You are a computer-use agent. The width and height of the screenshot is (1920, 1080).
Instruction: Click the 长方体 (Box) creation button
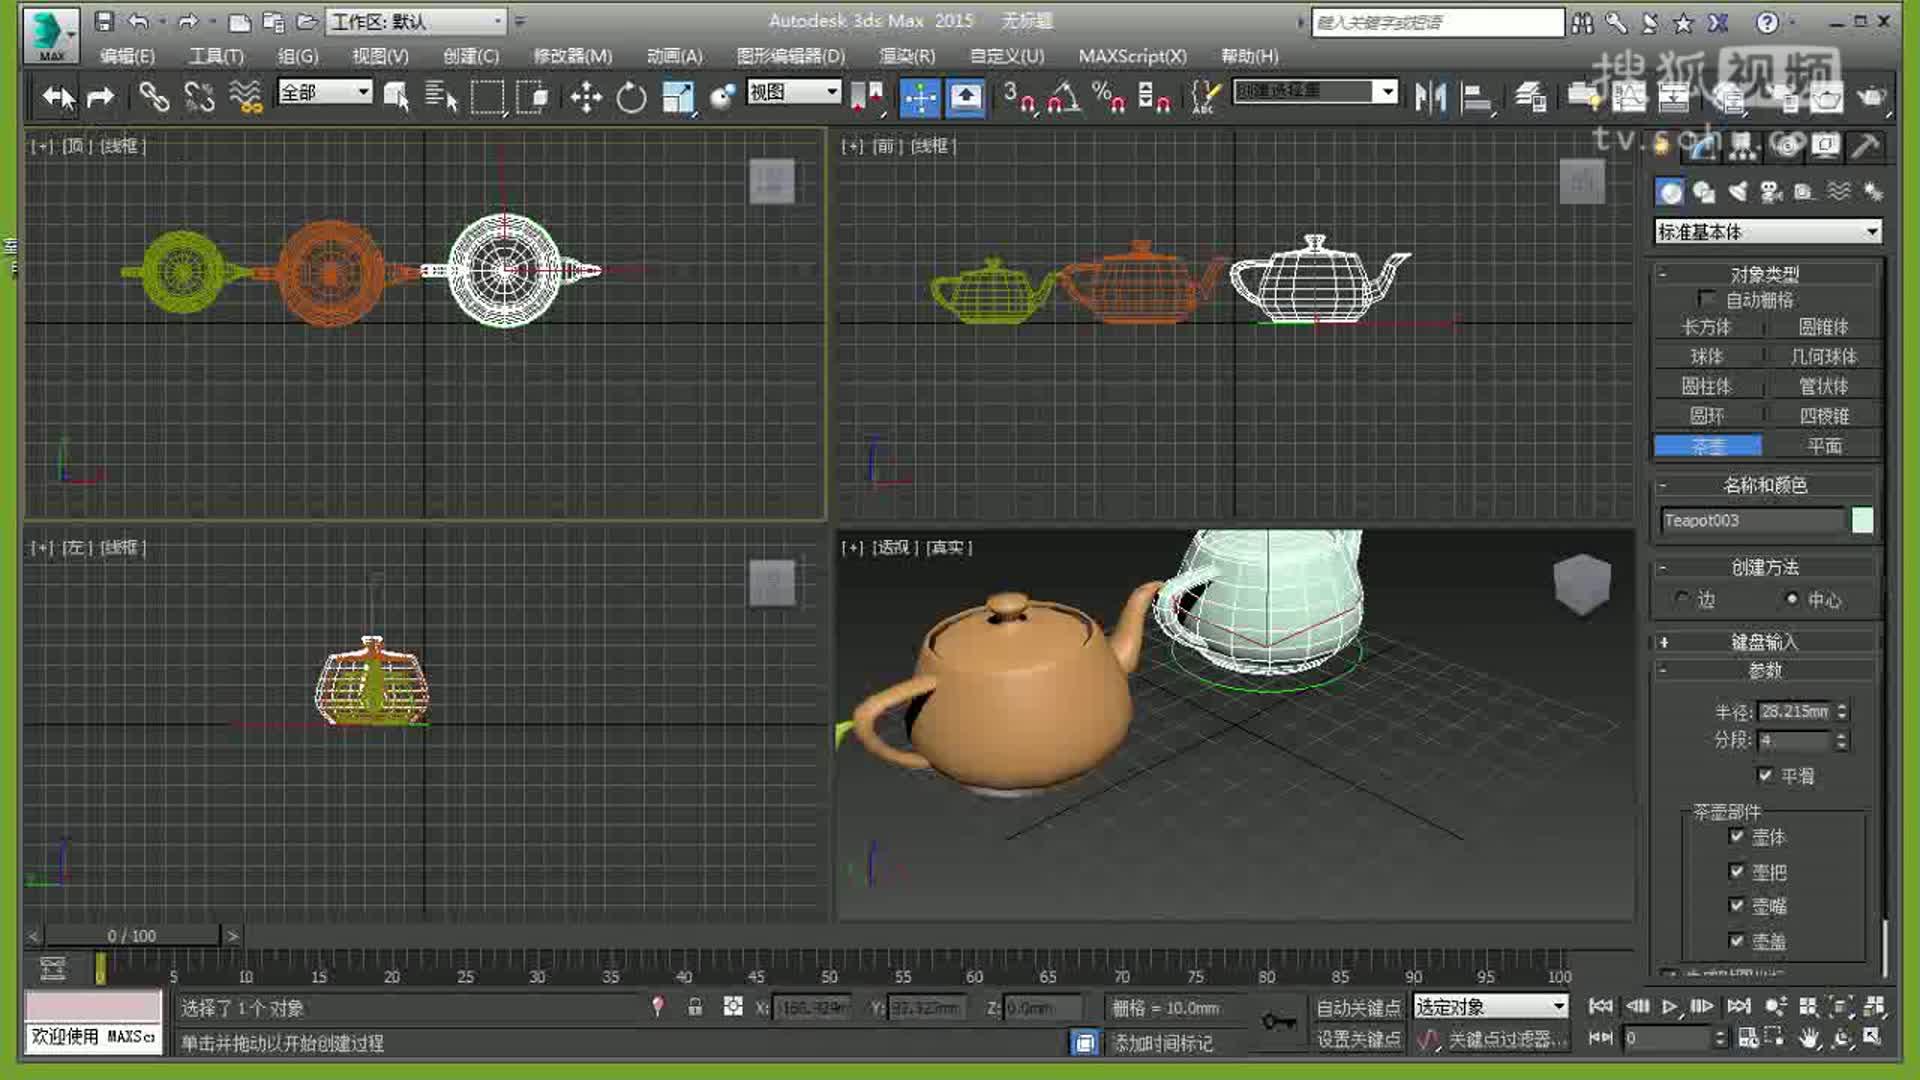[1707, 327]
